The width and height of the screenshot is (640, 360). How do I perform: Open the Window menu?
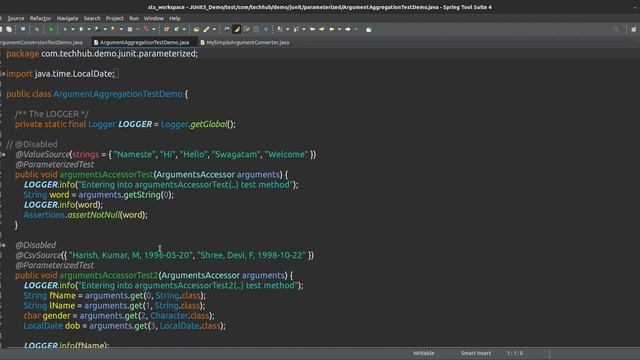[x=153, y=18]
